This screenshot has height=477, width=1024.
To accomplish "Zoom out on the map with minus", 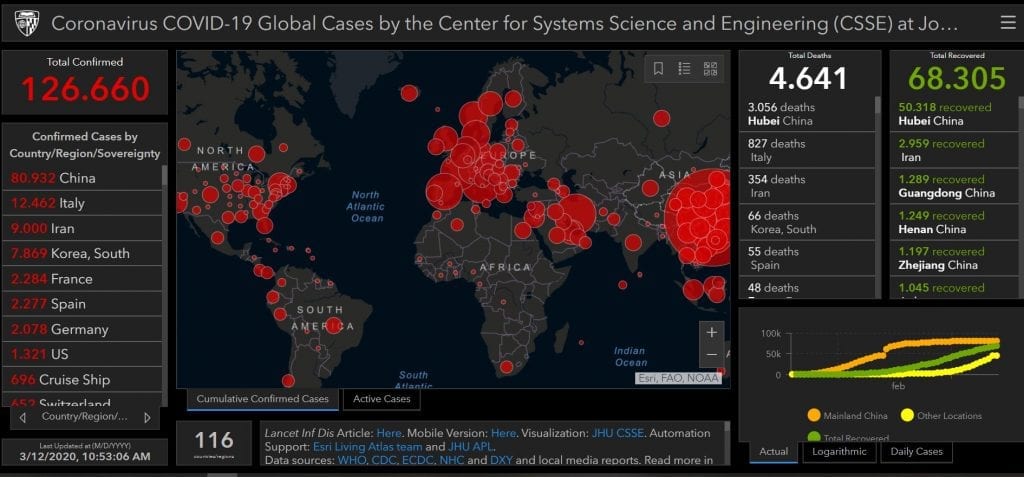I will point(711,355).
